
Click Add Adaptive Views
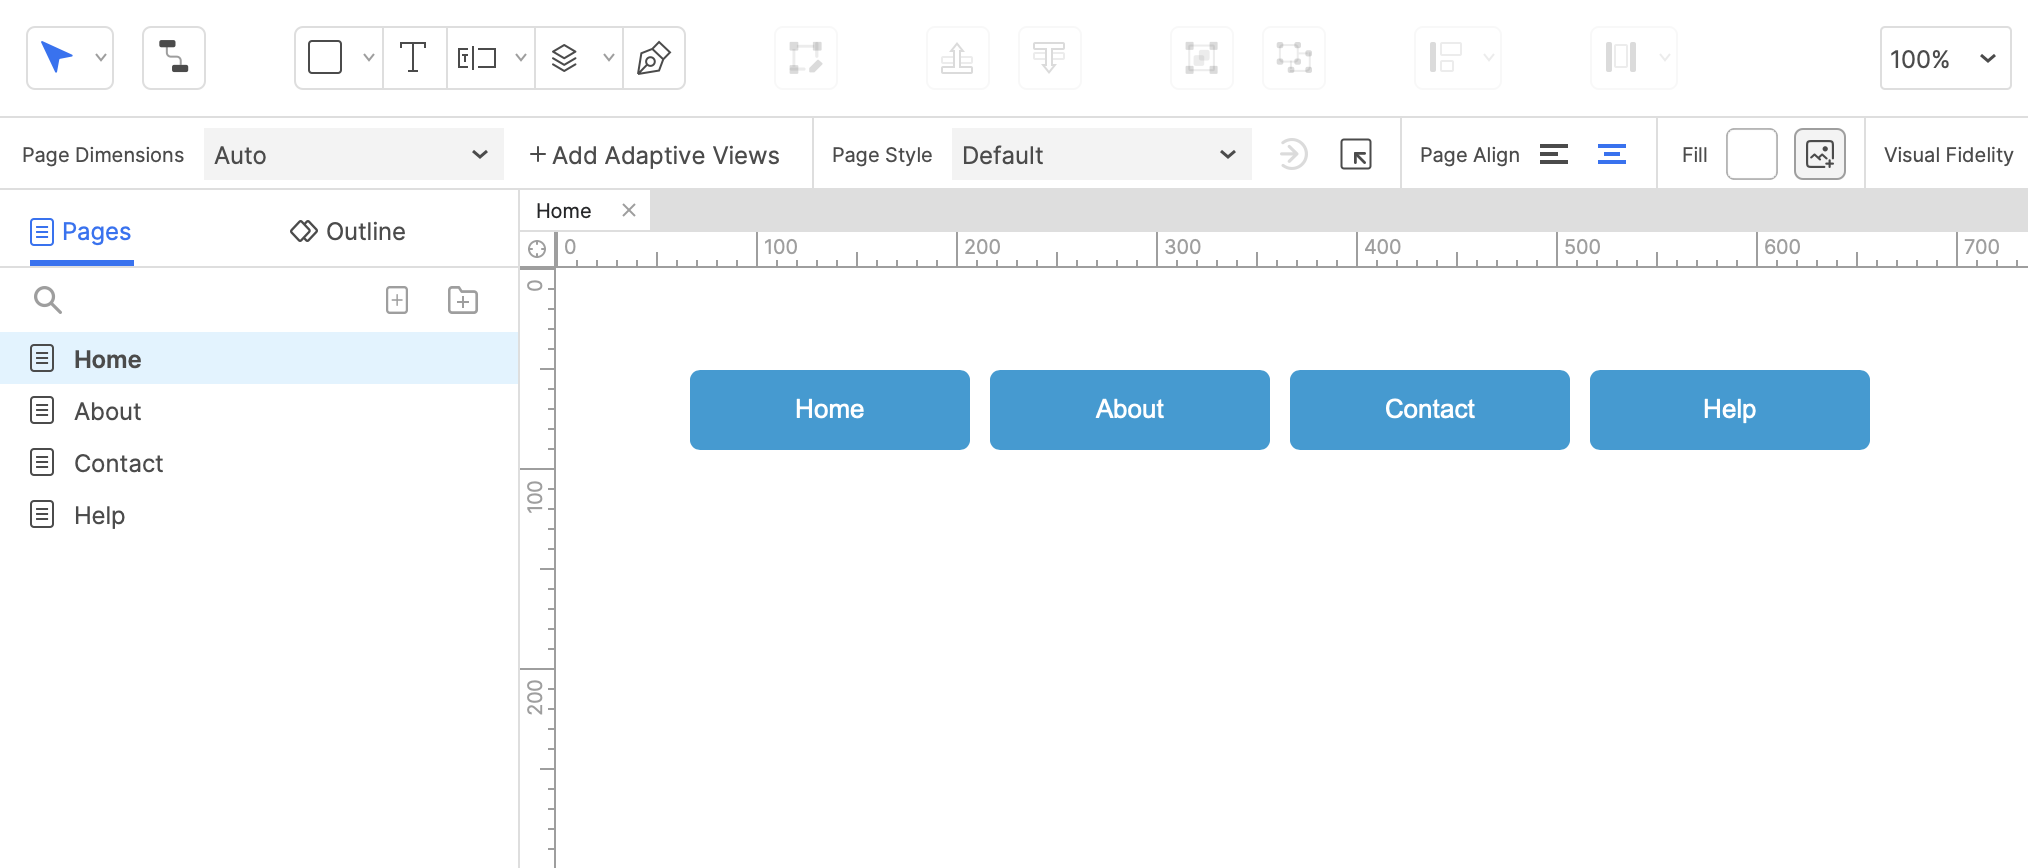655,155
